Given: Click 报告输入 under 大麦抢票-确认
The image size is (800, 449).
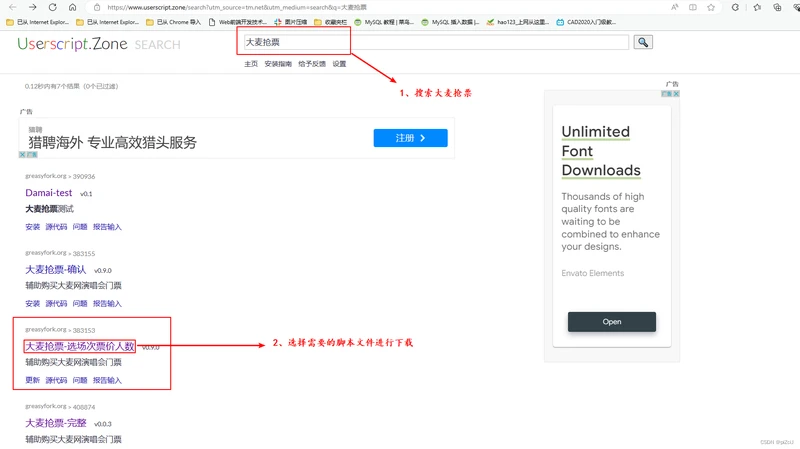Looking at the screenshot, I should [x=107, y=304].
